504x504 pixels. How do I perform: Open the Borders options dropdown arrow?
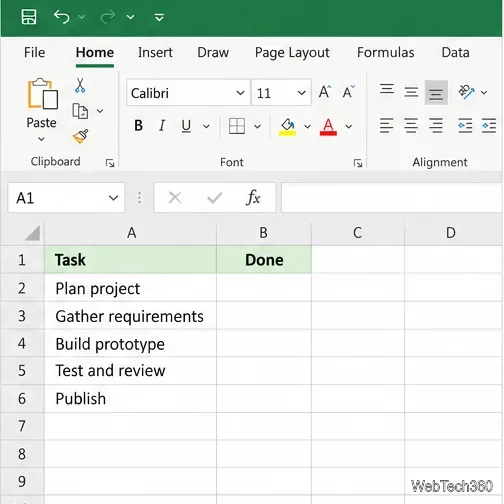click(257, 126)
